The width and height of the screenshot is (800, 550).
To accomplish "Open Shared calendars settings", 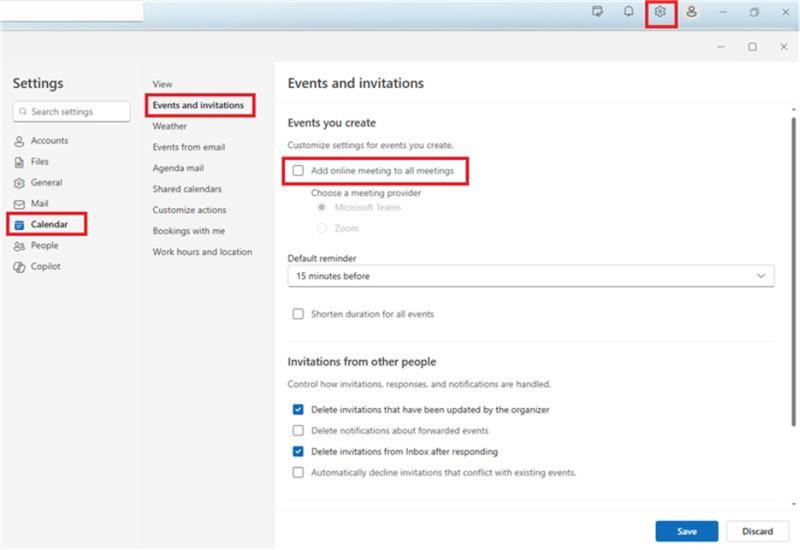I will [x=187, y=189].
